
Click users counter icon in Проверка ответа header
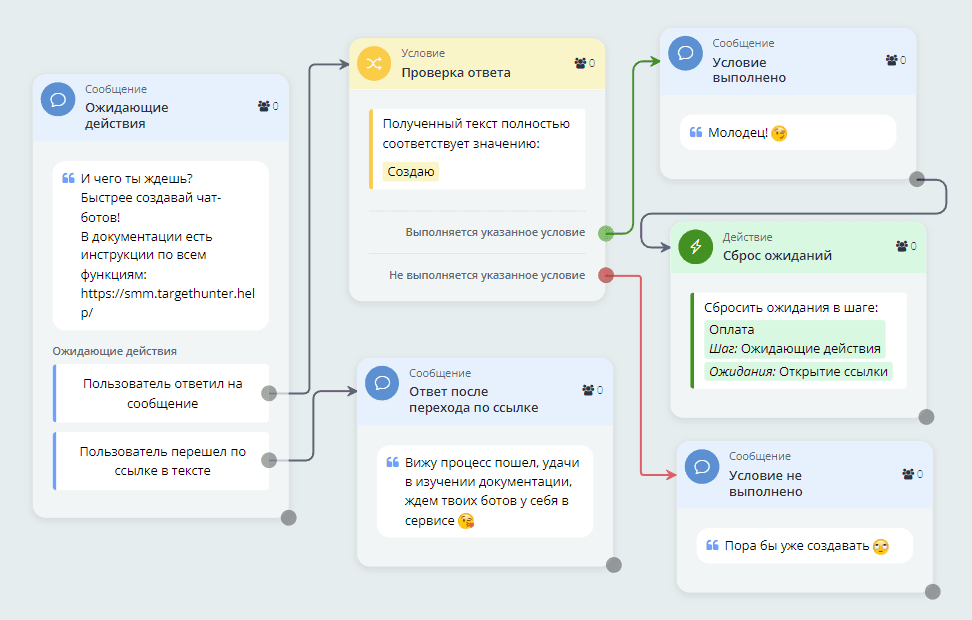[x=580, y=63]
